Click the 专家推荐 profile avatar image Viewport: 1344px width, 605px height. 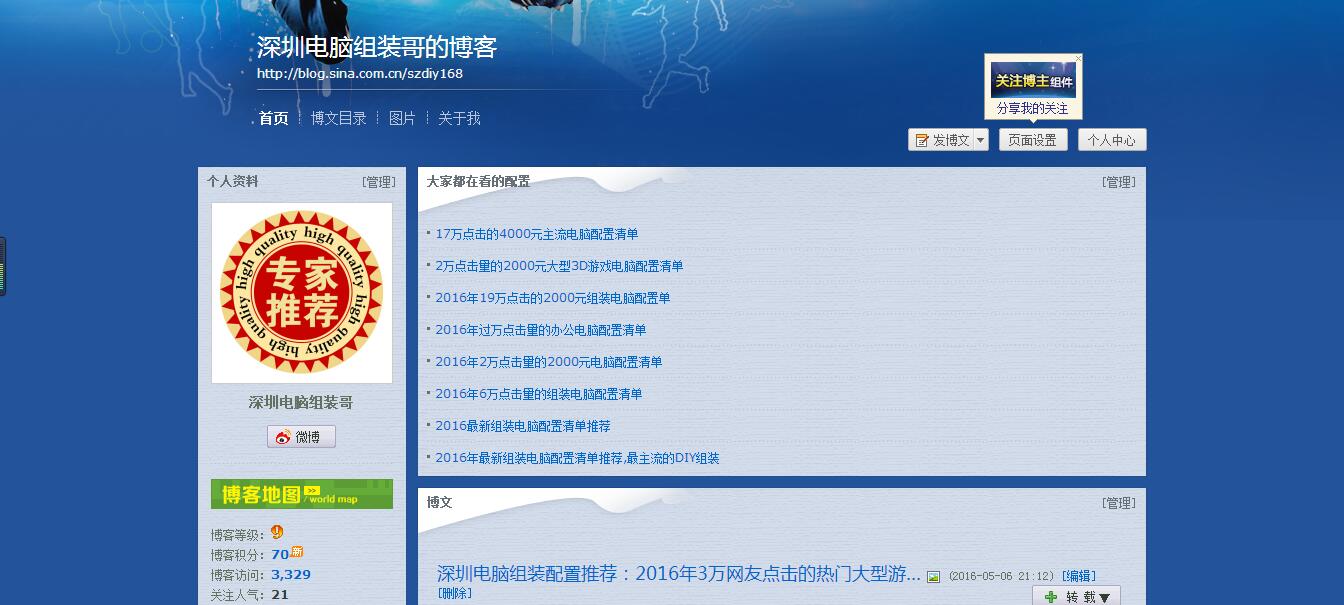(301, 292)
